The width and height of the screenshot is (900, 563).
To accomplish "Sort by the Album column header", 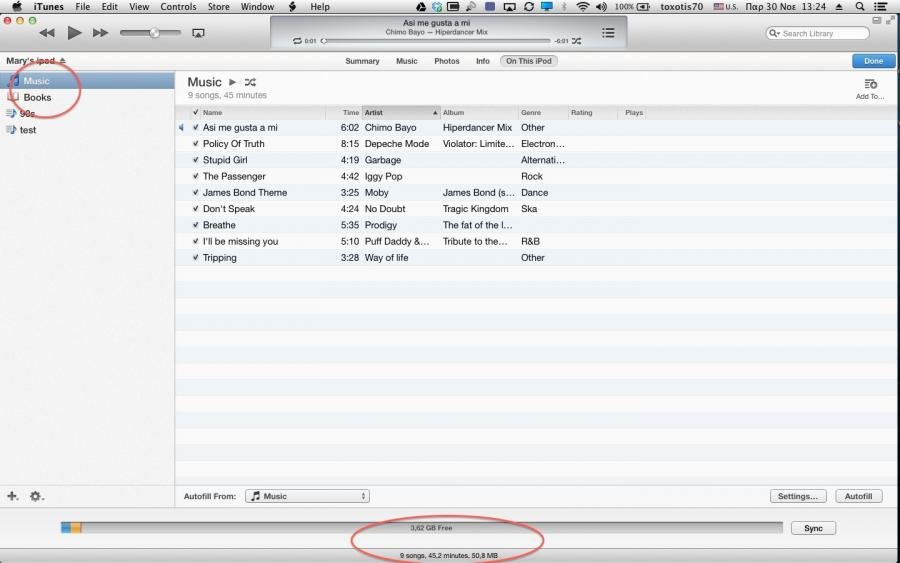I will [x=479, y=112].
